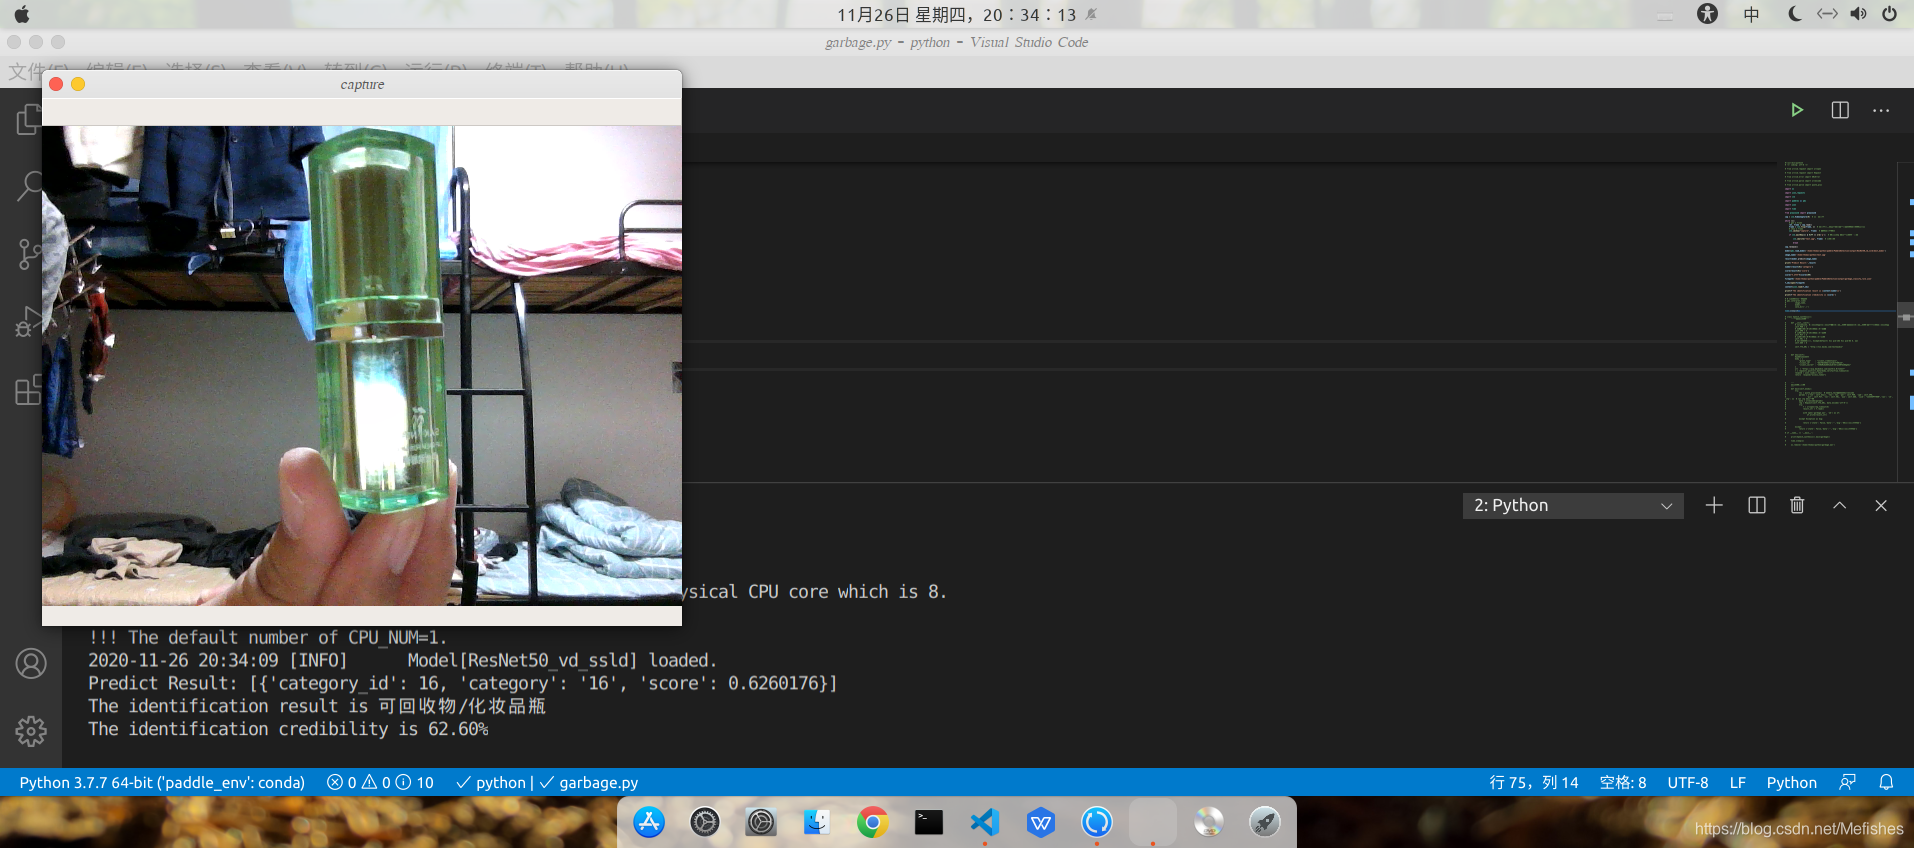Image resolution: width=1914 pixels, height=848 pixels.
Task: Split the terminal panel
Action: pyautogui.click(x=1757, y=506)
